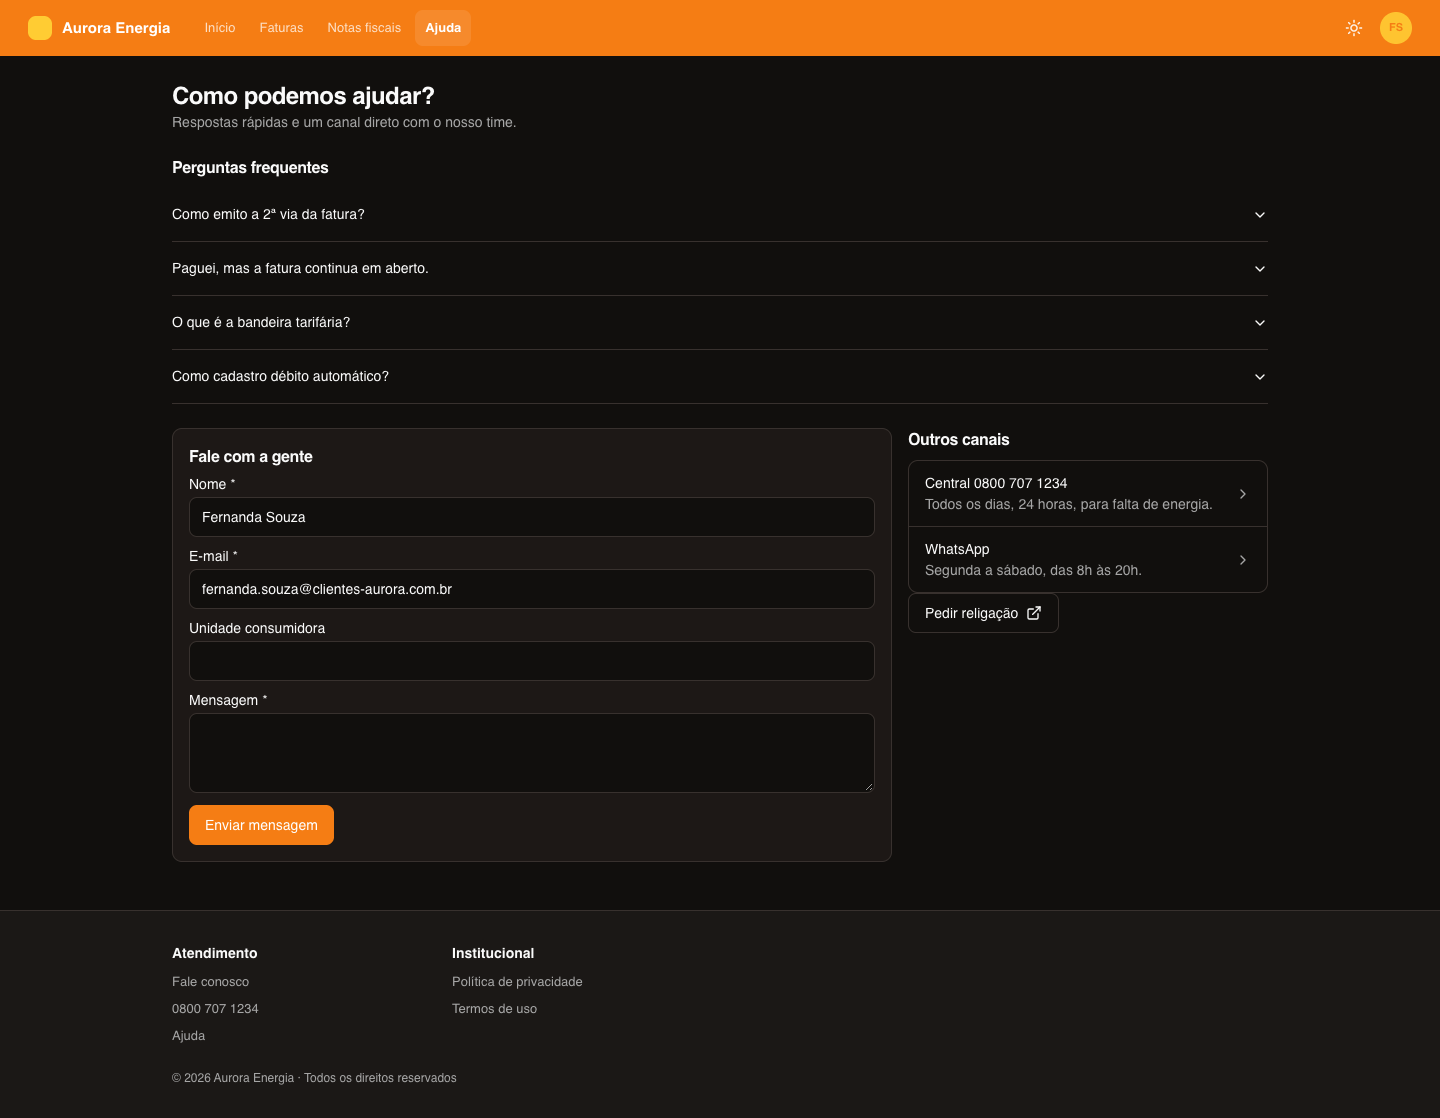Image resolution: width=1440 pixels, height=1118 pixels.
Task: Open the WhatsApp contact channel
Action: point(1088,560)
